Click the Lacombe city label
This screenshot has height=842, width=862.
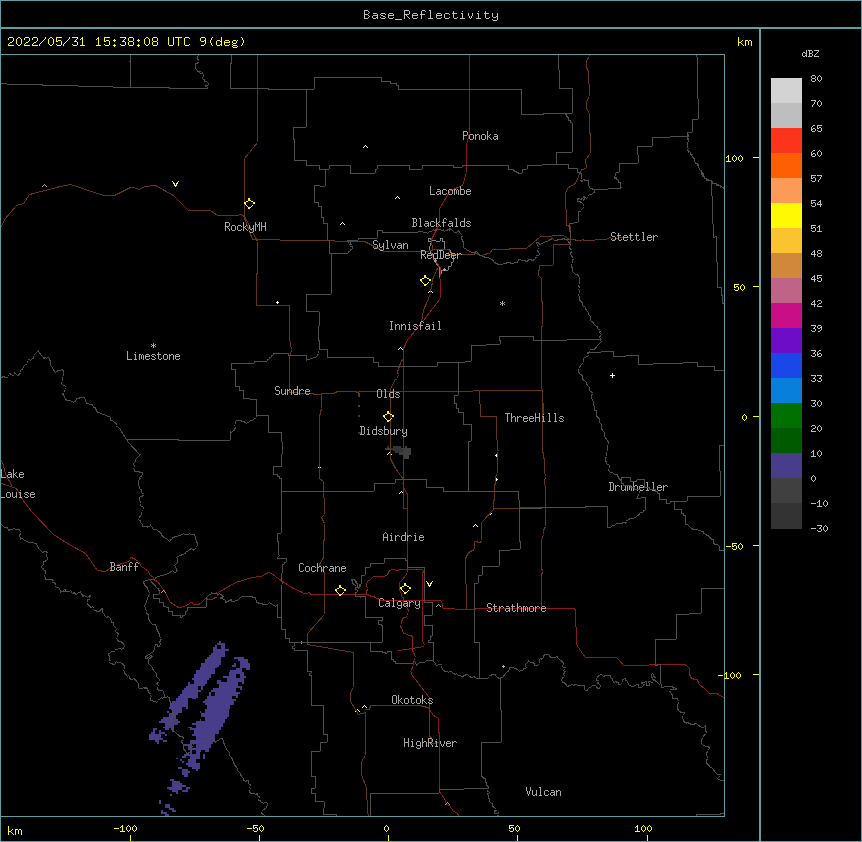tap(450, 191)
